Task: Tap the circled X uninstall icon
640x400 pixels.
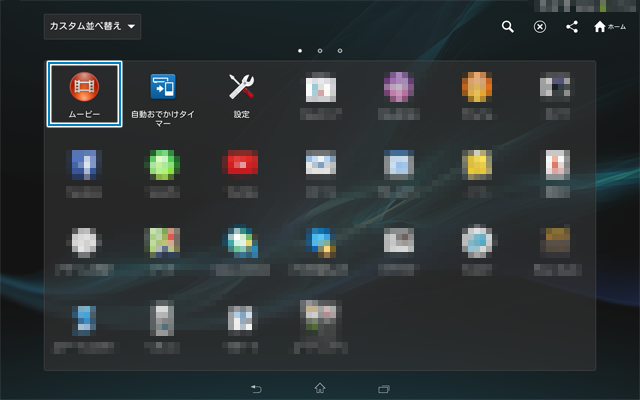Action: (x=540, y=27)
